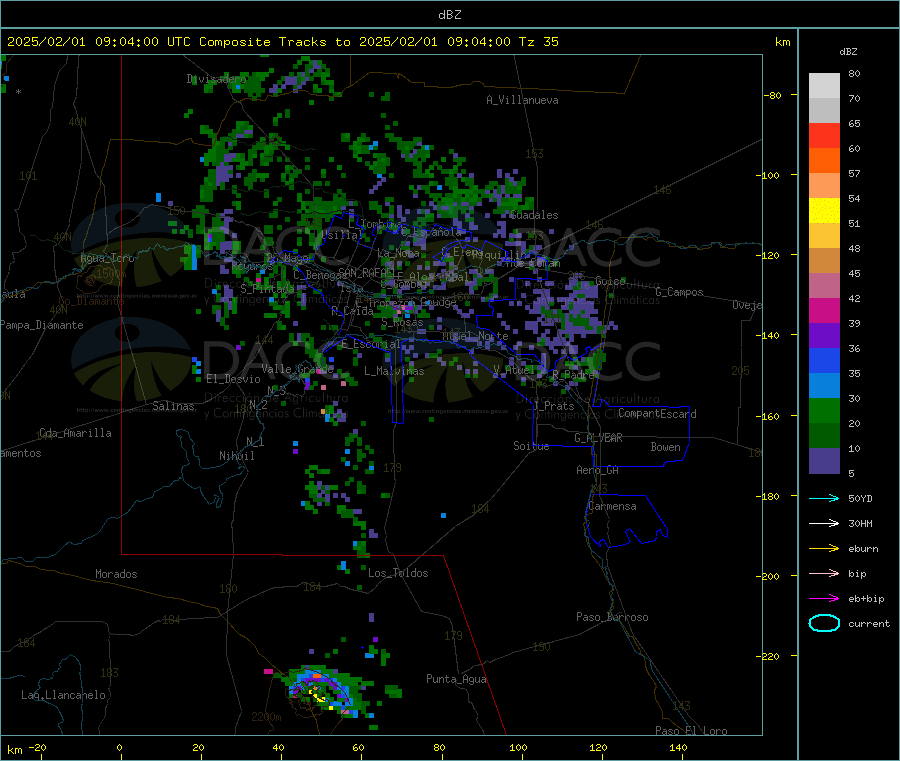
Task: Click the Paso_El_Loro label
Action: 691,731
